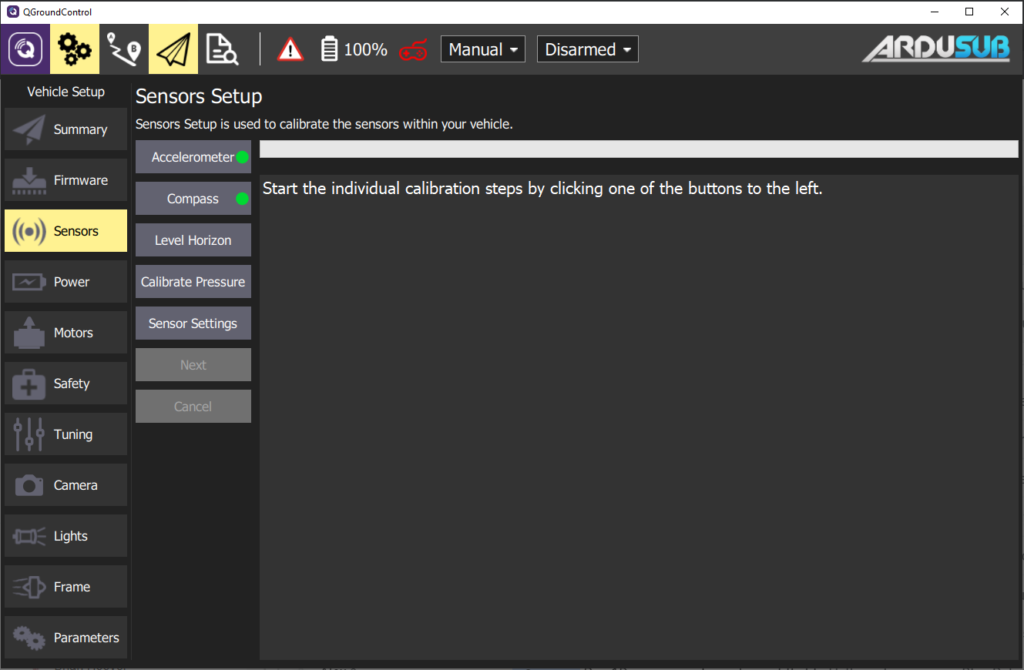1024x670 pixels.
Task: Open the Parameters section in sidebar
Action: [x=65, y=637]
